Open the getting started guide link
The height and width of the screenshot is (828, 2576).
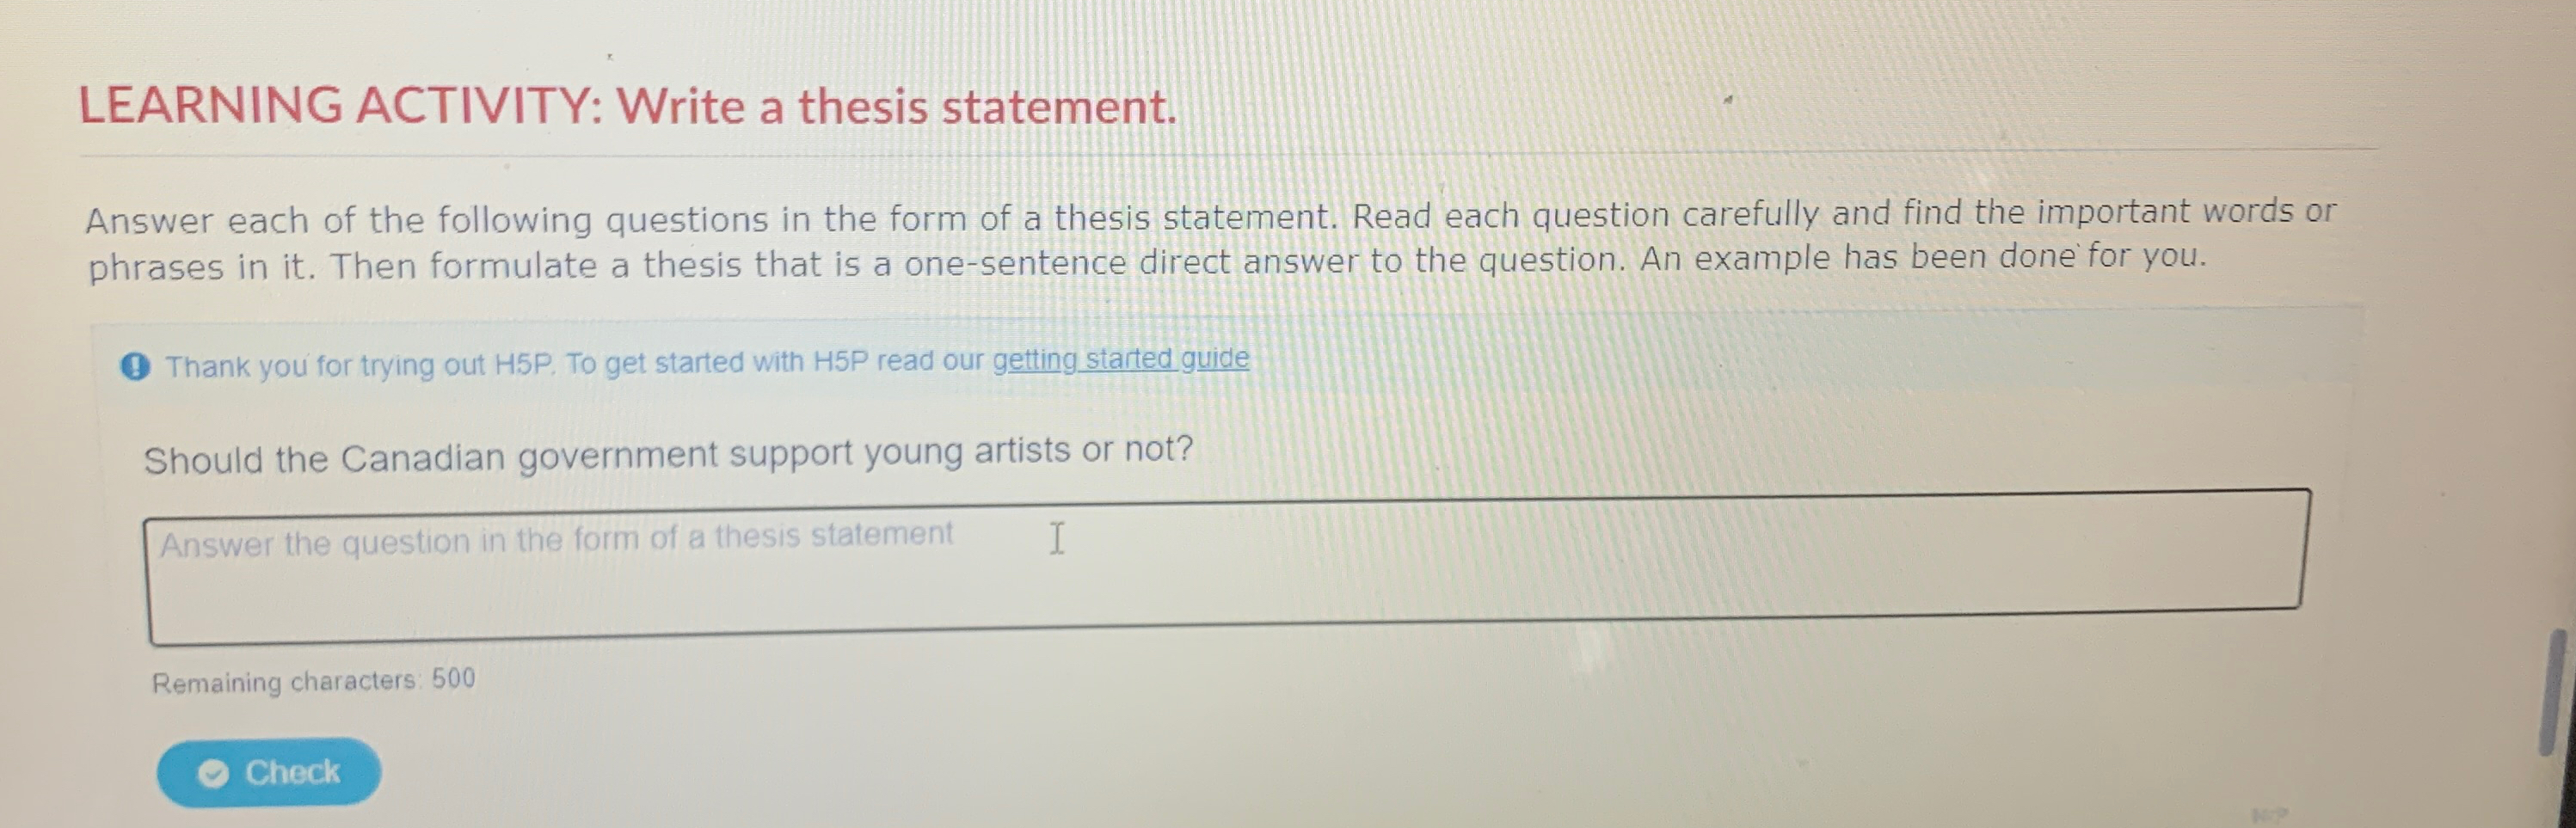pos(1119,359)
